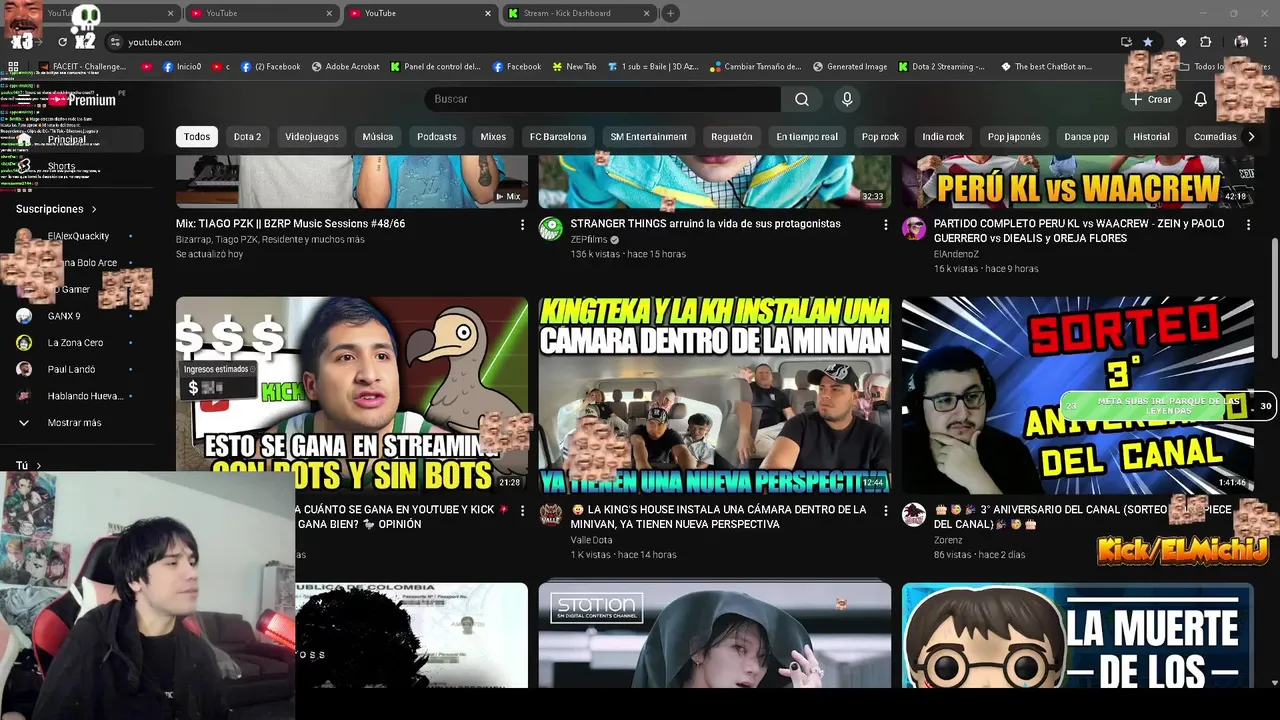The image size is (1280, 720).
Task: Click inside the Buscar search field
Action: point(603,99)
